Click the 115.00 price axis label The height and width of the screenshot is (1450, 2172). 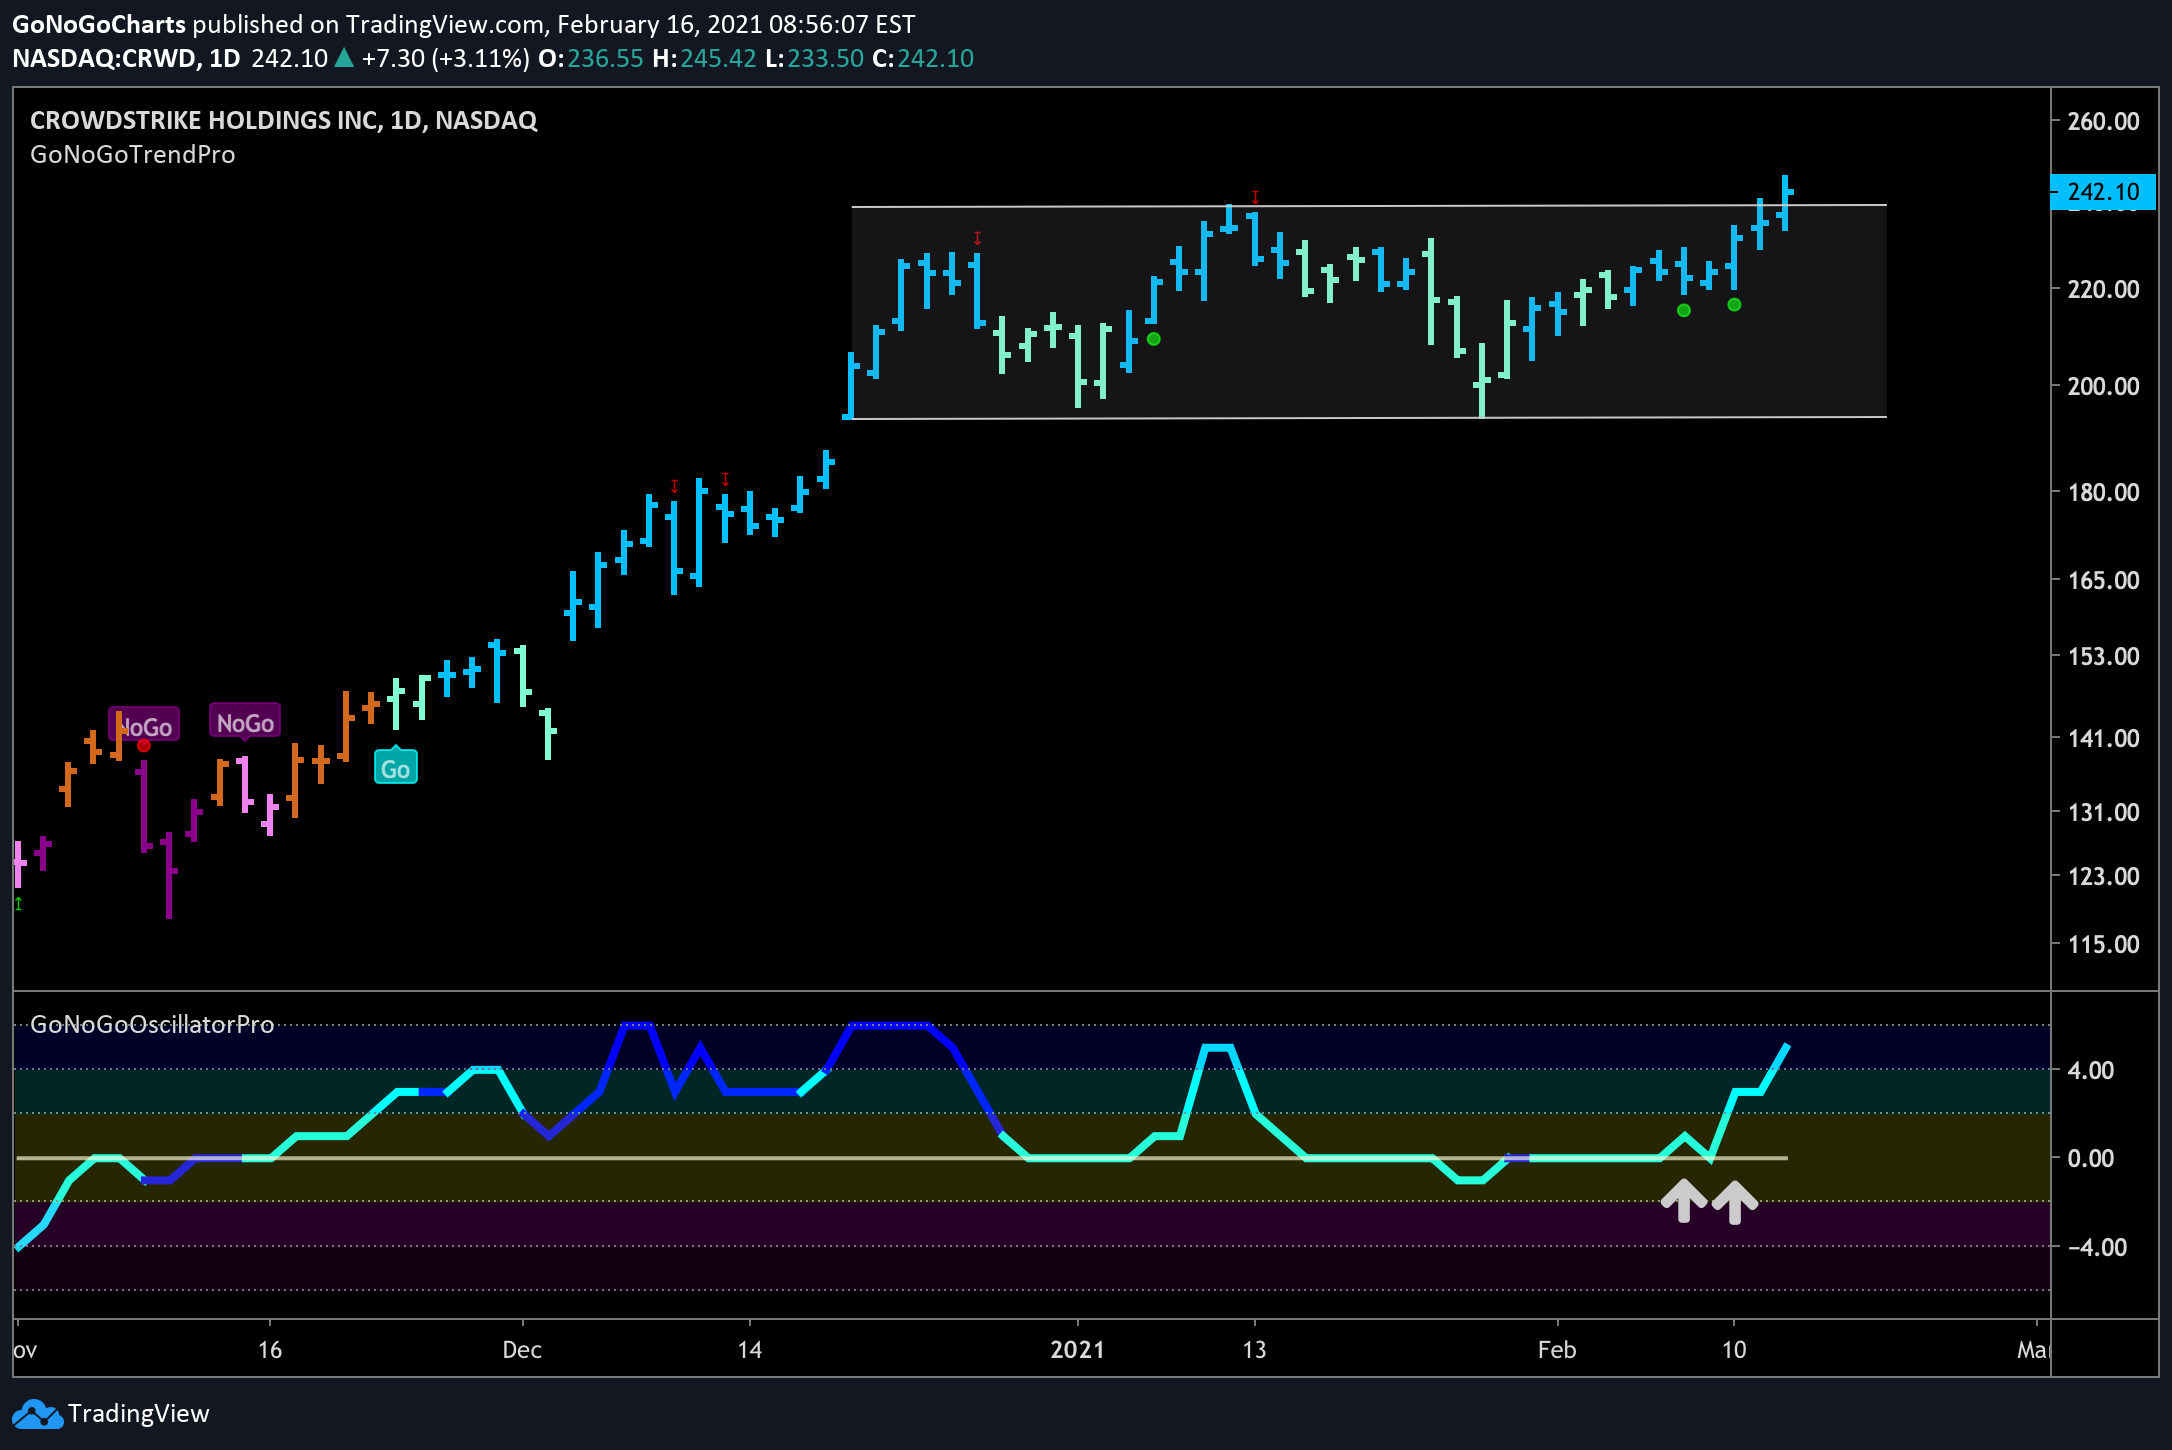click(x=2103, y=944)
